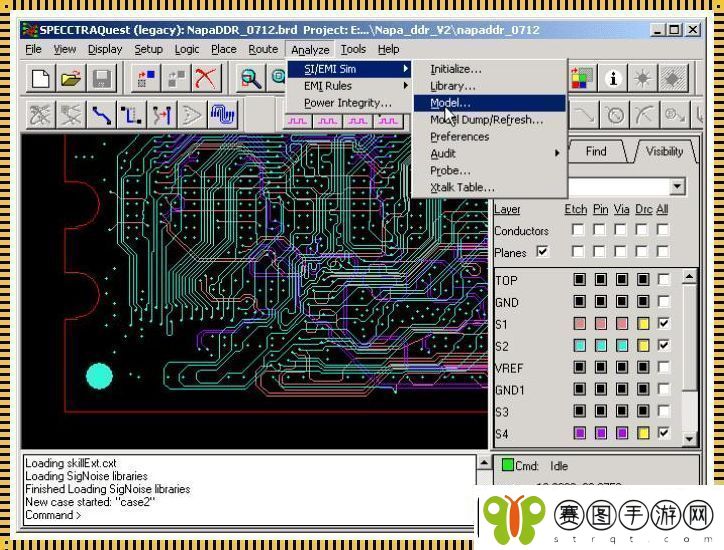Switch to the Find tab
Image resolution: width=724 pixels, height=550 pixels.
coord(596,151)
